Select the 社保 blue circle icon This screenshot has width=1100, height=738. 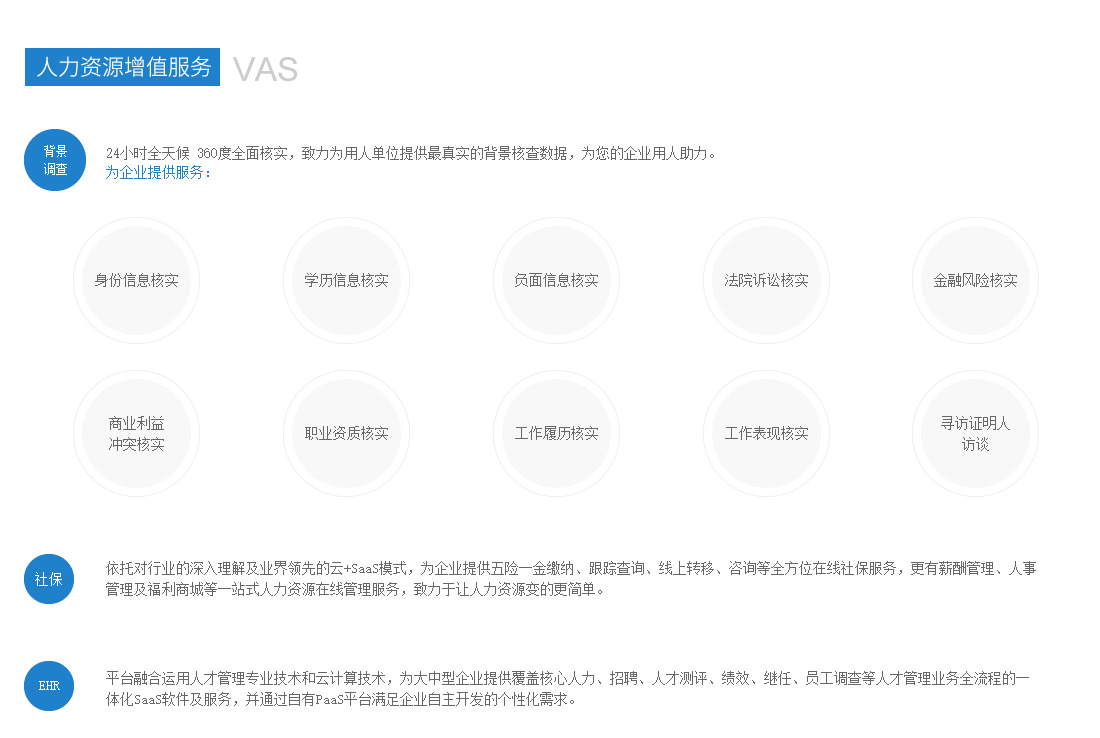49,579
